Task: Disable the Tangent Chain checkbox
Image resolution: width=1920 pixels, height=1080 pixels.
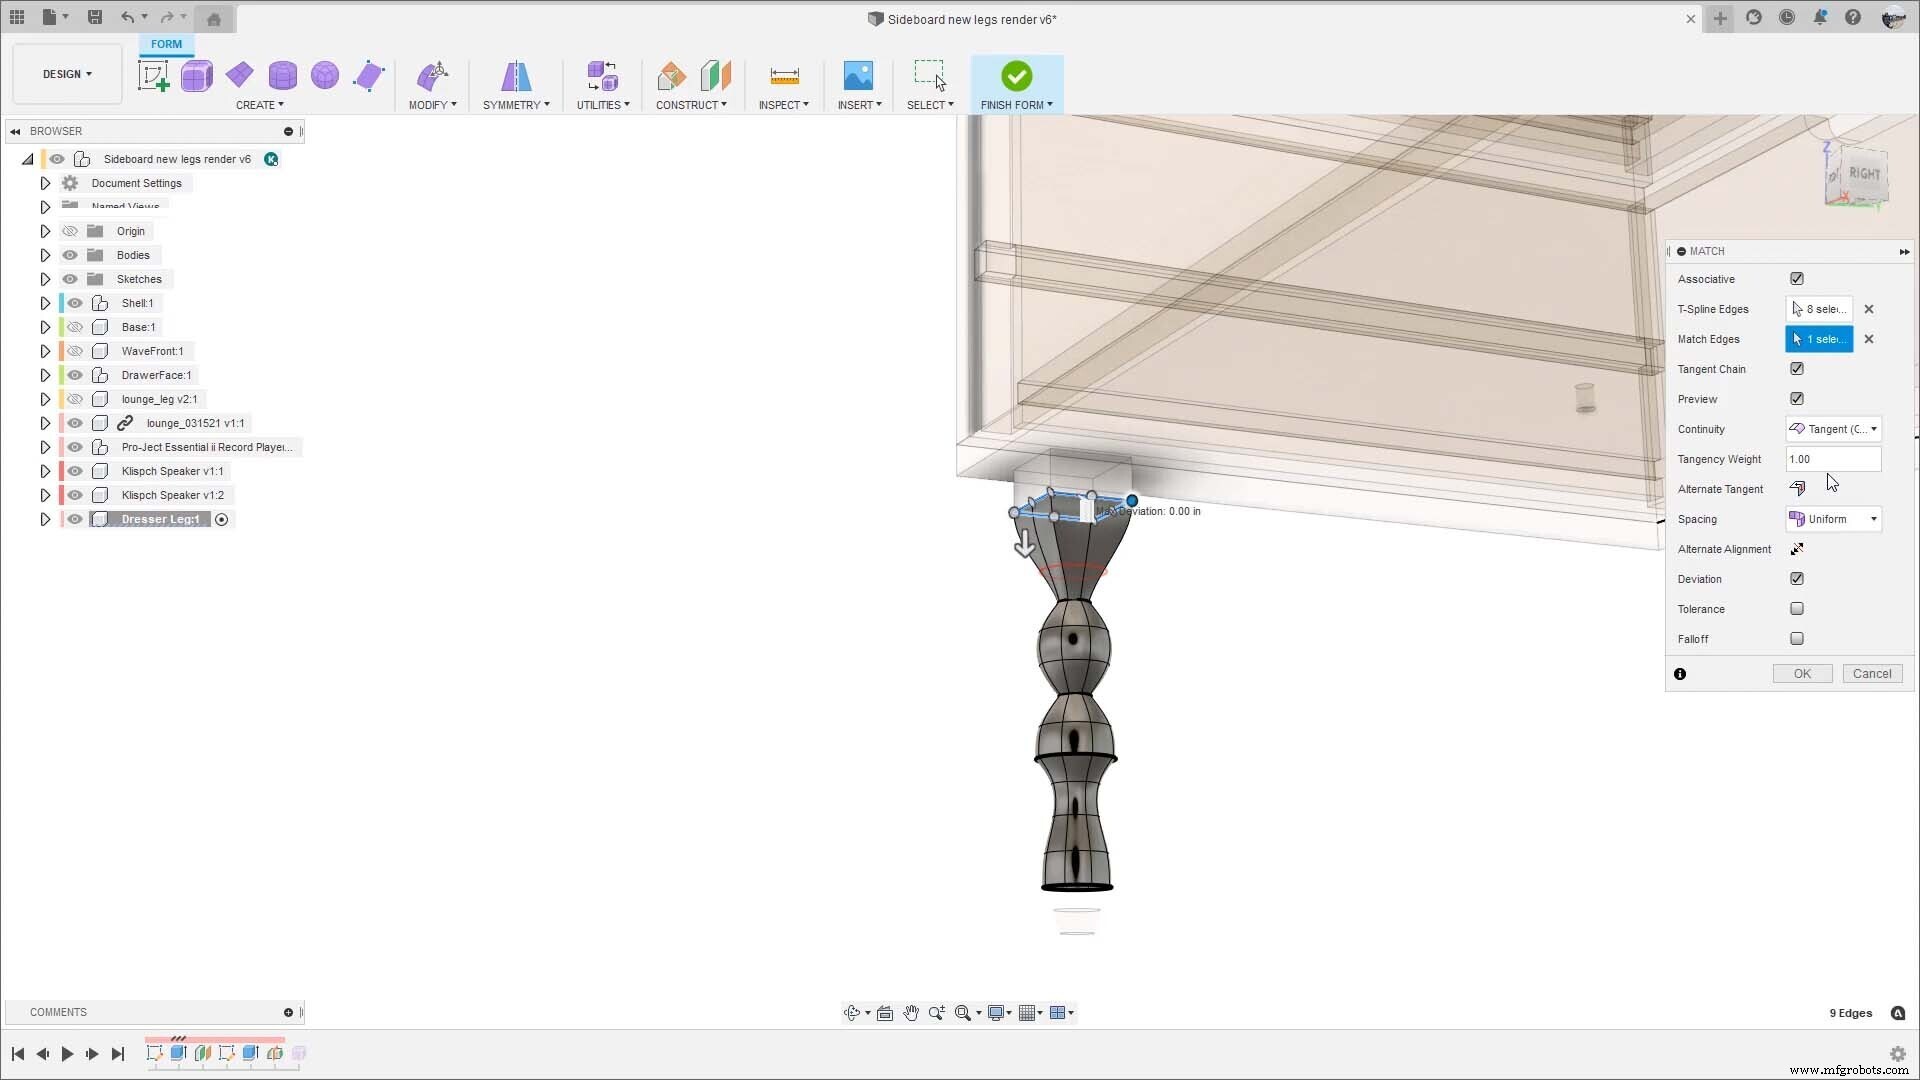Action: click(x=1797, y=368)
